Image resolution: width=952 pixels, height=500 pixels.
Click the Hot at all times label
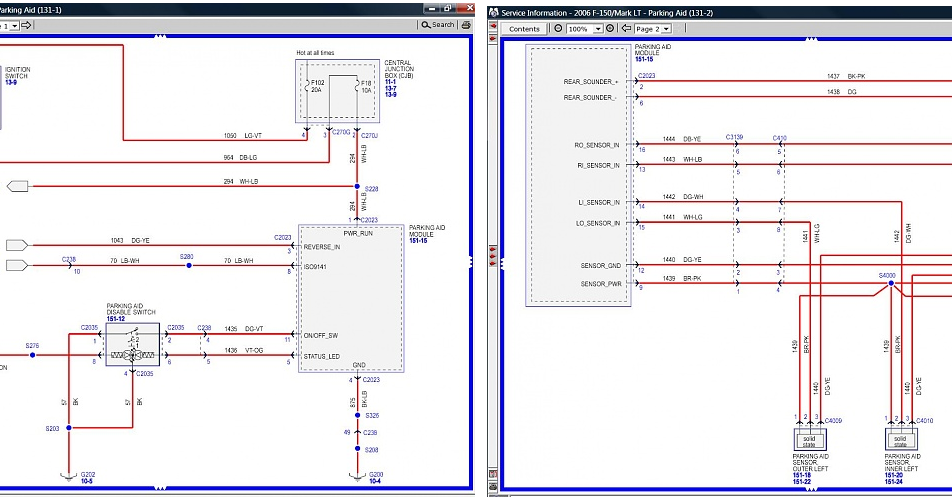[315, 53]
